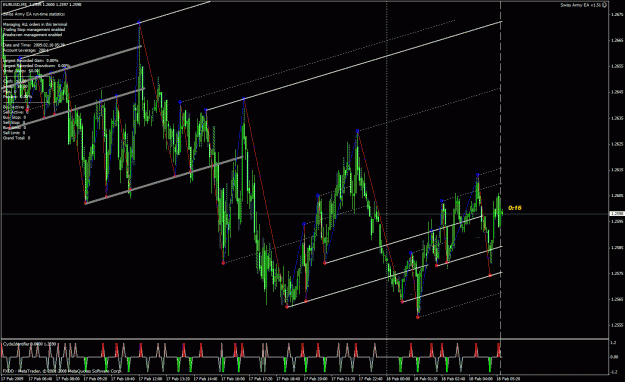Click the '17 Feb 16:00' time axis label

pyautogui.click(x=233, y=378)
